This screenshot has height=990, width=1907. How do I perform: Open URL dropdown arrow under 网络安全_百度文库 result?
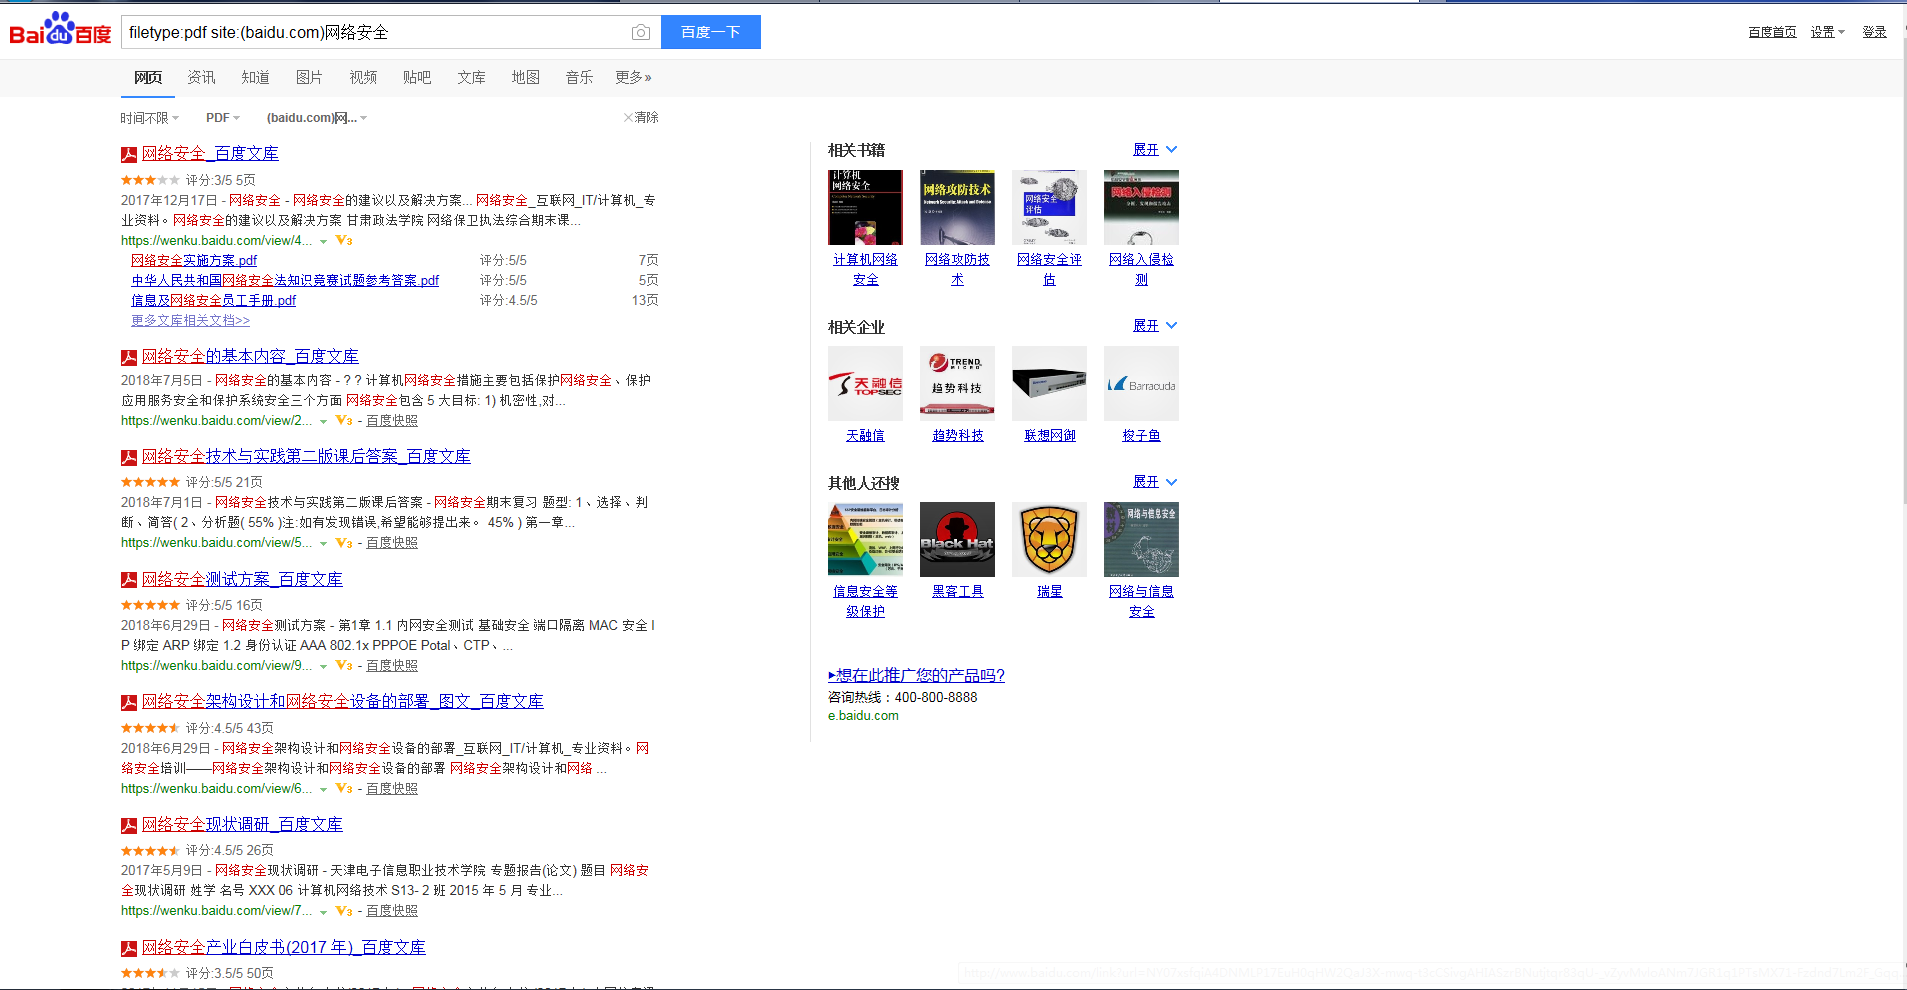[x=323, y=241]
